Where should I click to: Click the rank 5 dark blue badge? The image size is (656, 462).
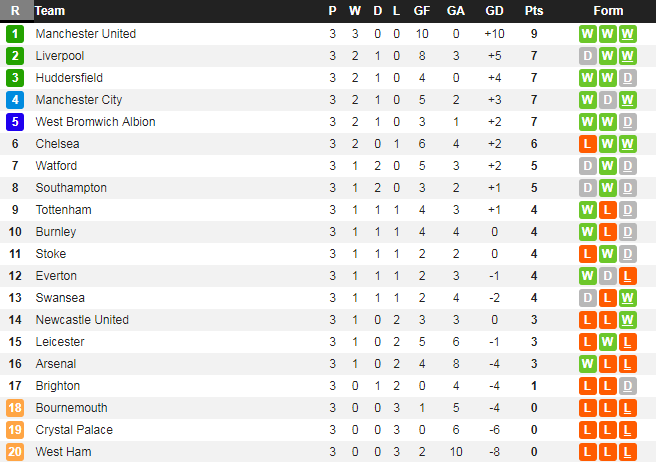pos(15,122)
